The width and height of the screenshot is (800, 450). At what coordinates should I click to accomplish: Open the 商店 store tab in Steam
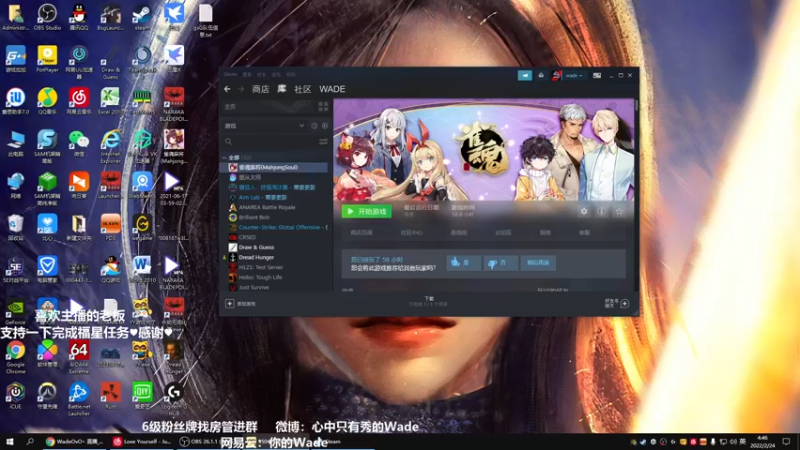point(260,89)
